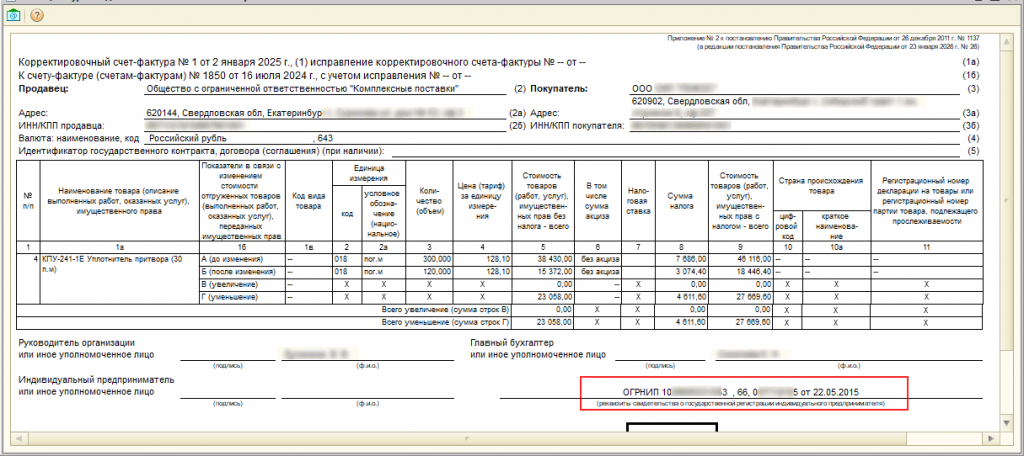1024x456 pixels.
Task: Click the cost cell '15 372,00'
Action: click(544, 271)
